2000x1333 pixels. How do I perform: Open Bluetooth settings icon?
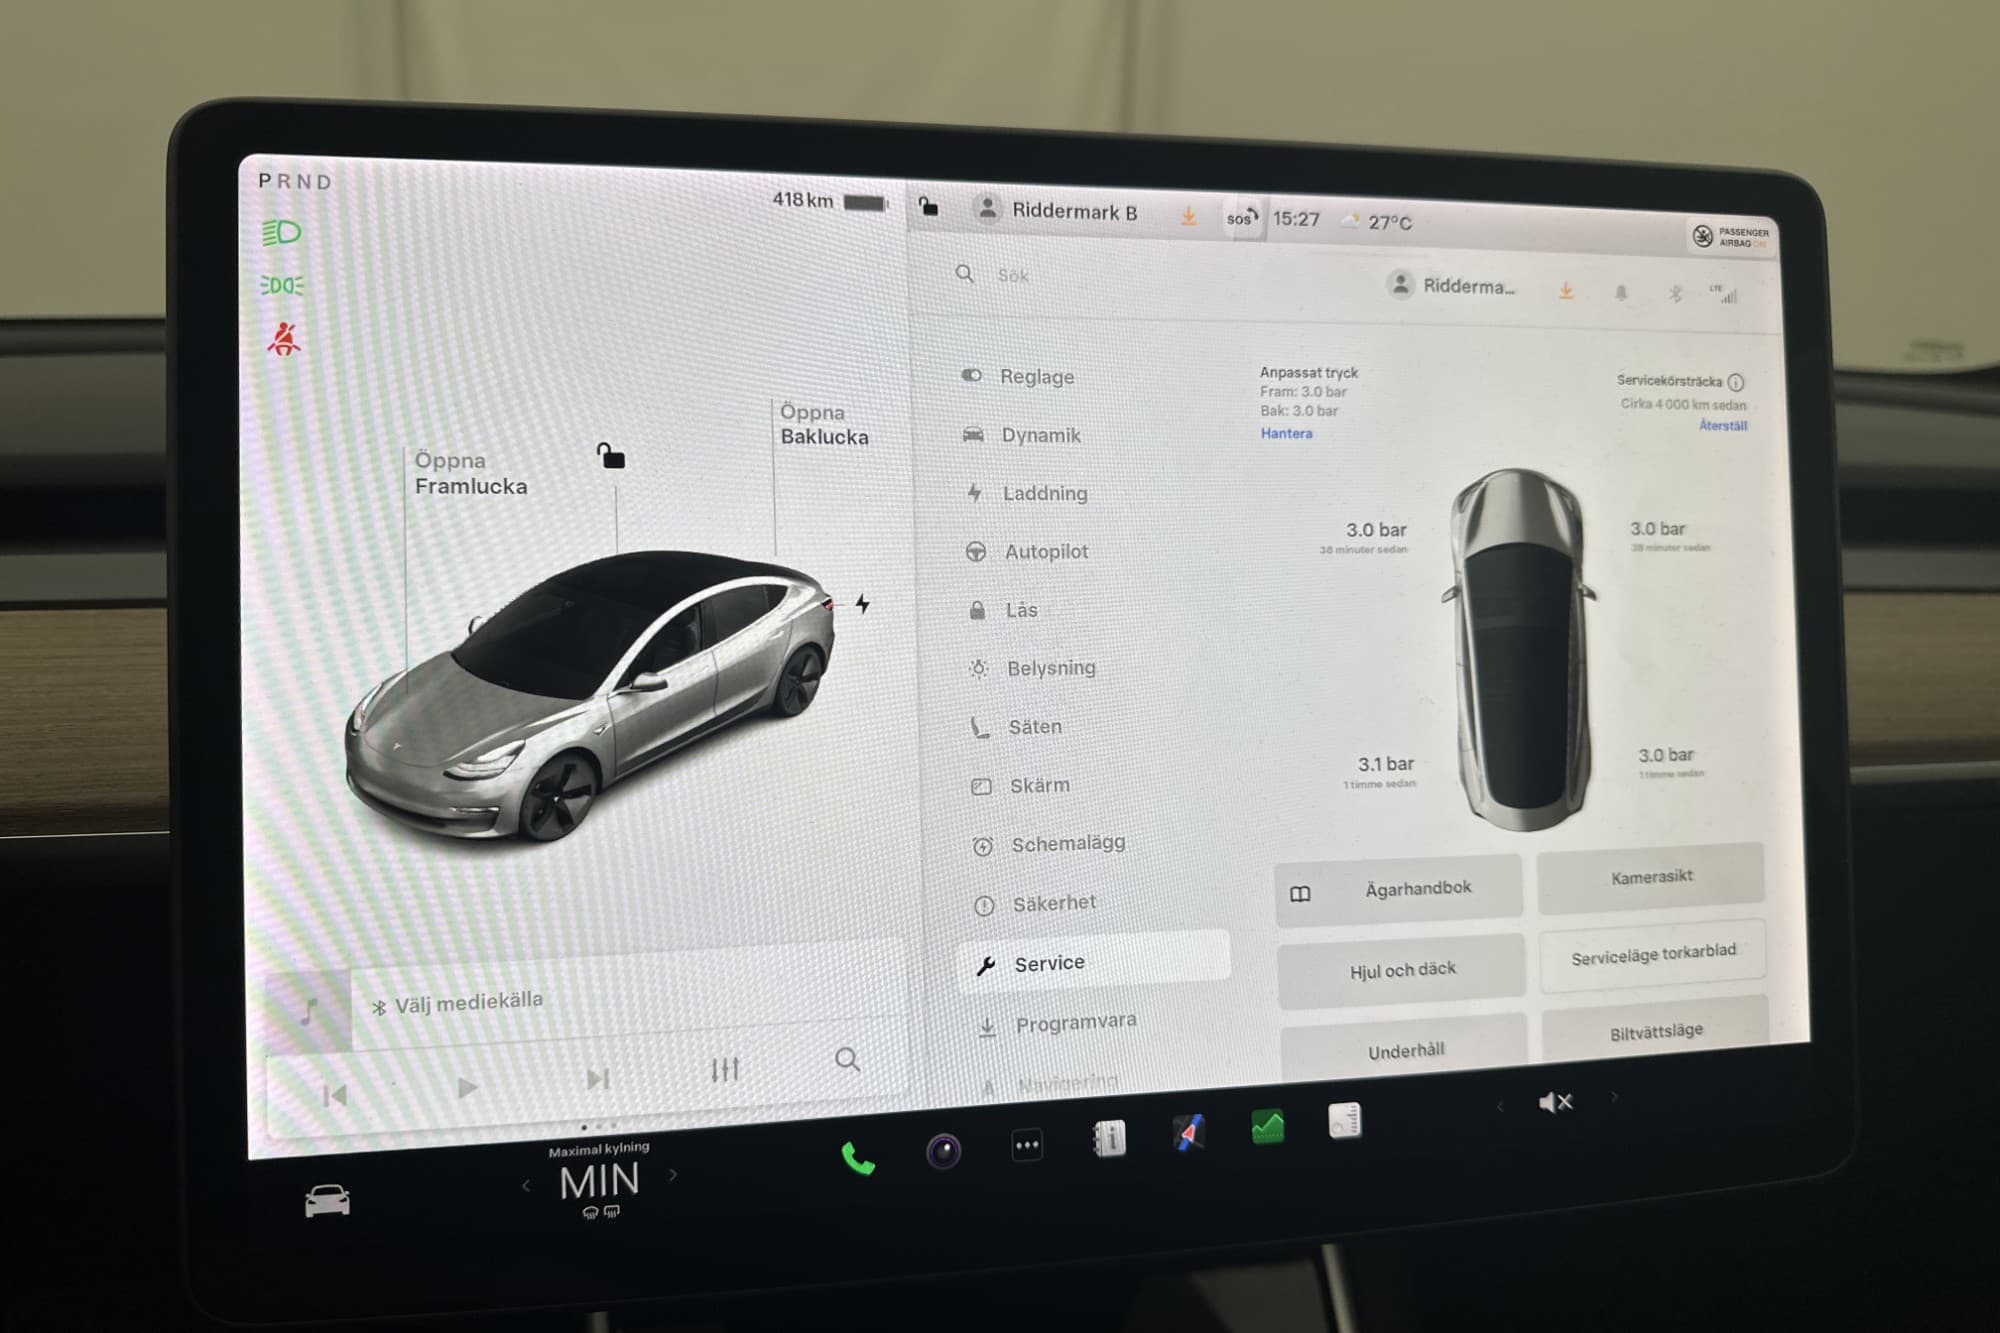[x=1675, y=293]
